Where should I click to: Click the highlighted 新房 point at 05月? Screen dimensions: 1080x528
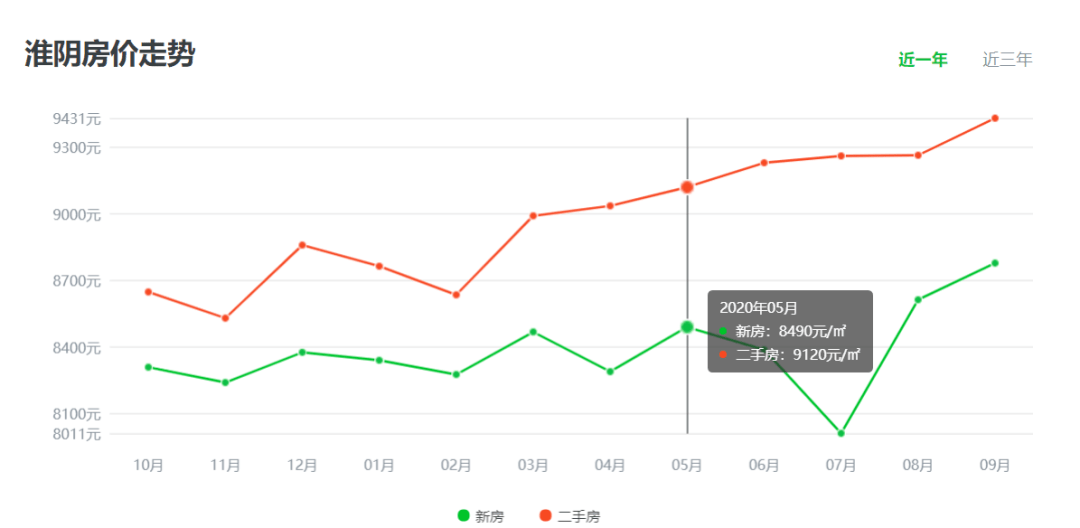pyautogui.click(x=687, y=327)
